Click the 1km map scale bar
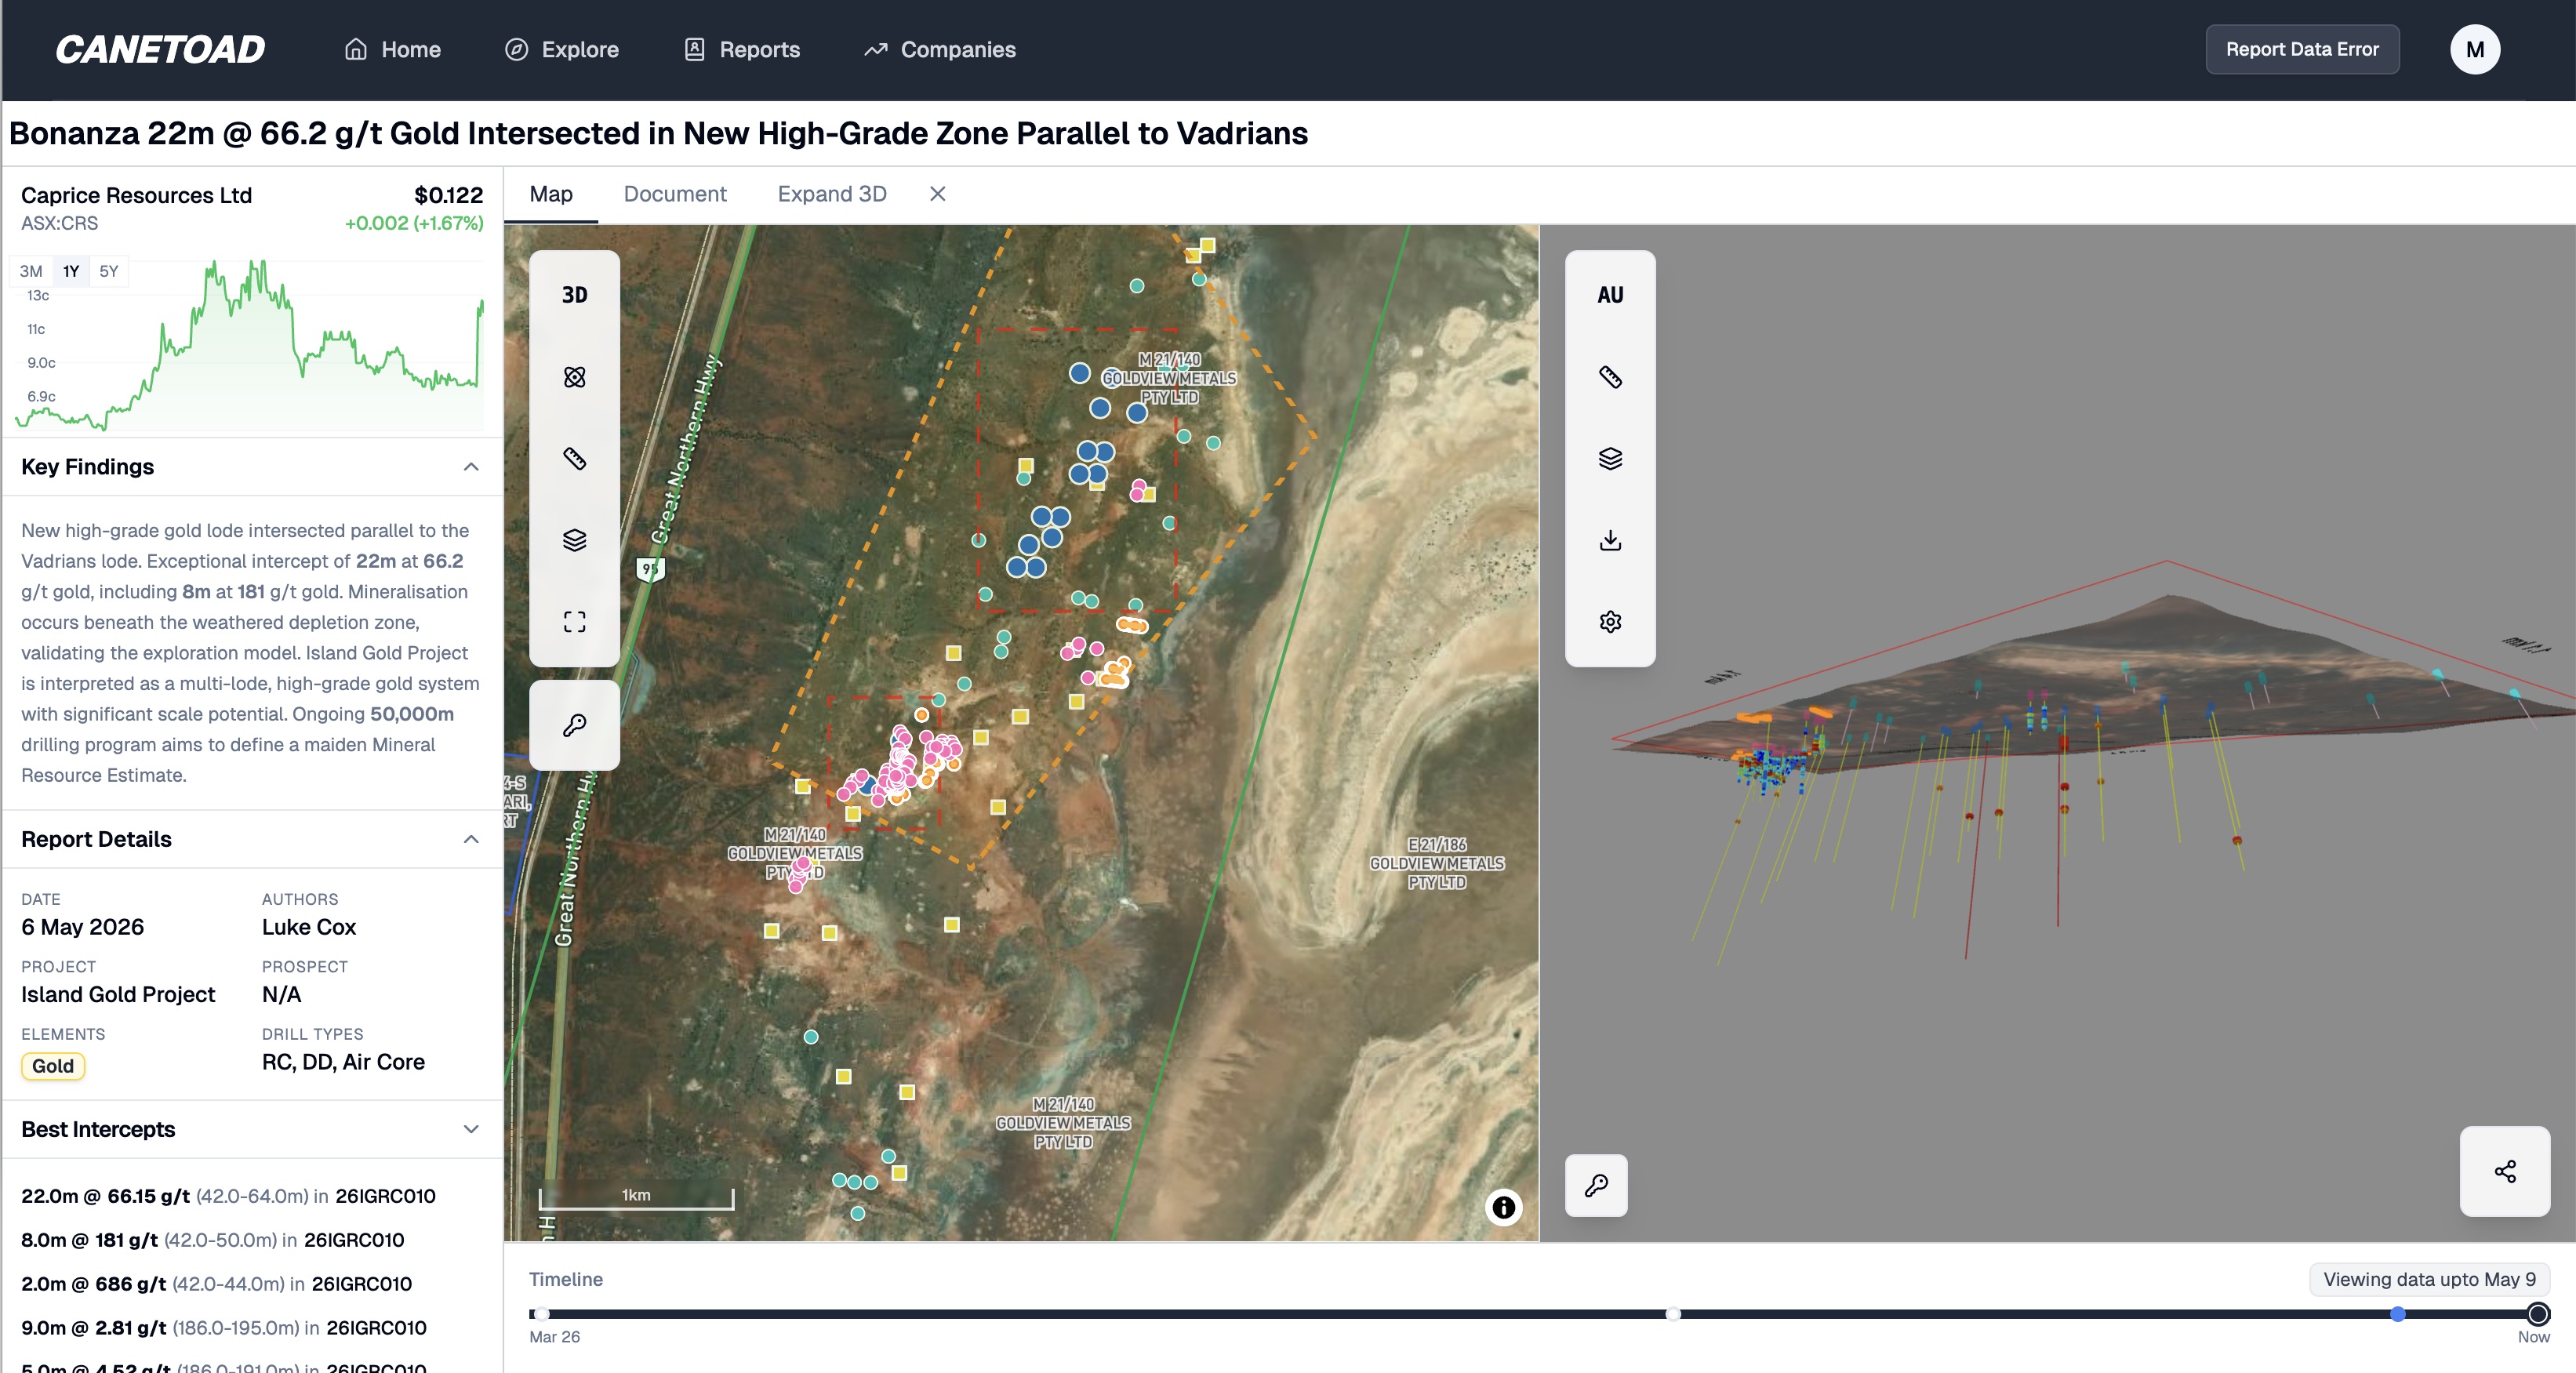The height and width of the screenshot is (1373, 2576). click(636, 1197)
